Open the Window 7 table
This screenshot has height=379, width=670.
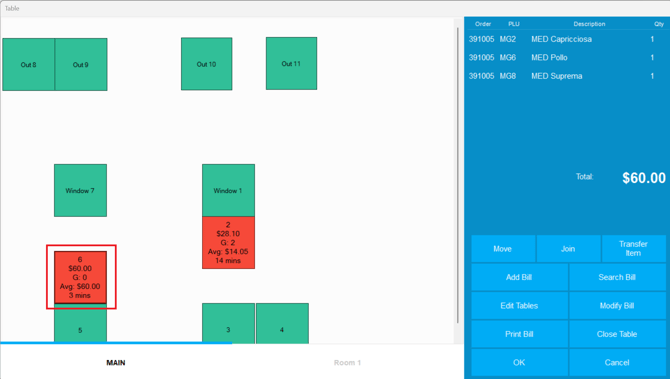pos(80,191)
